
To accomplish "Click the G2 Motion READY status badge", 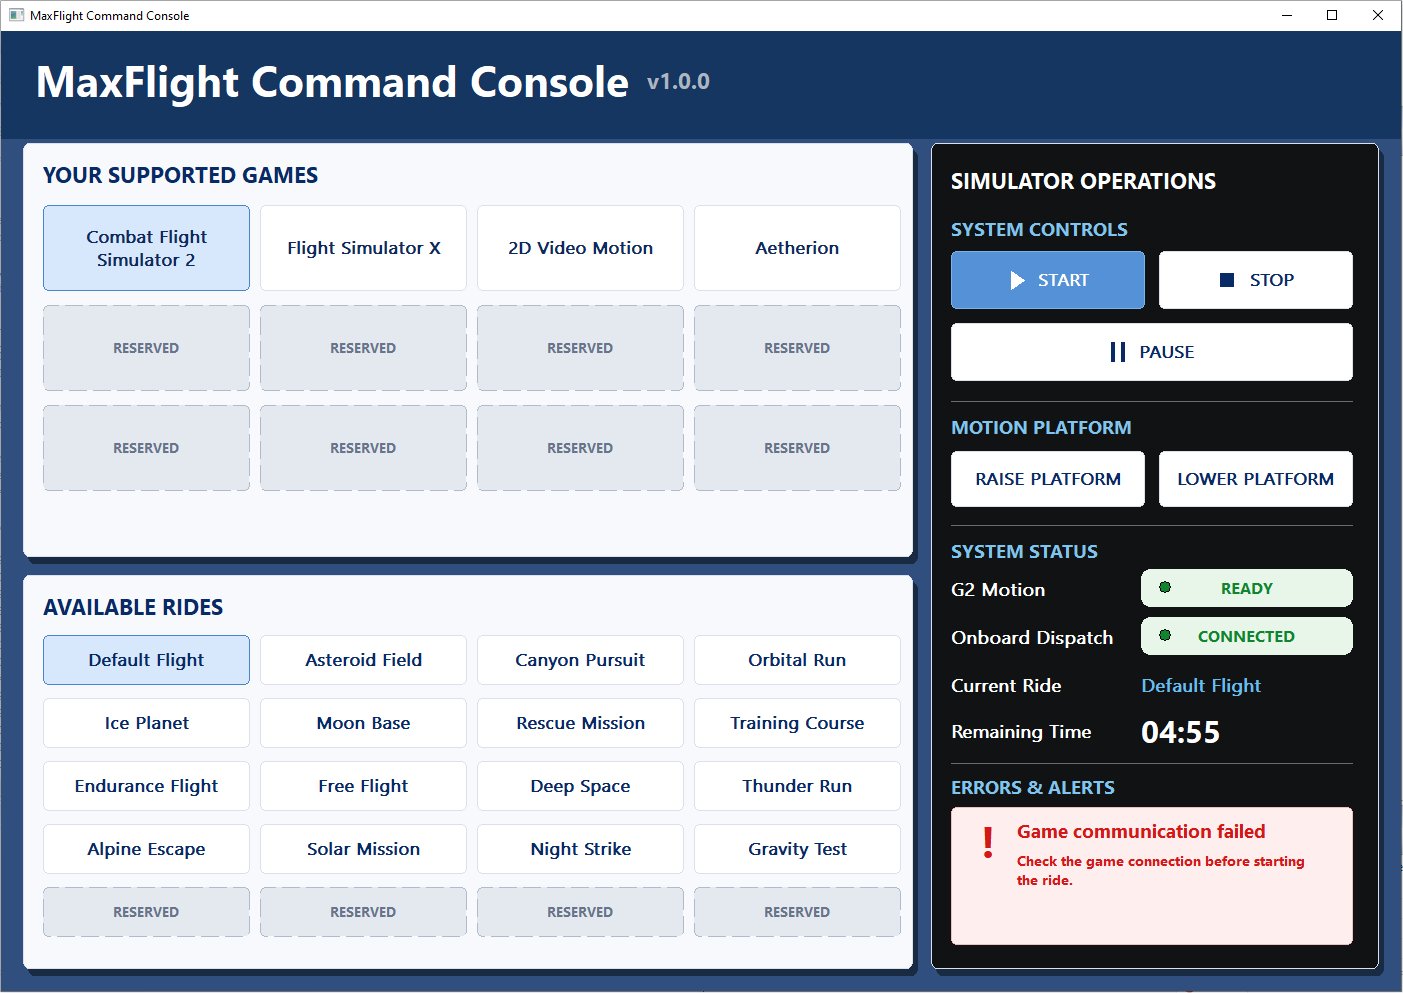I will pyautogui.click(x=1246, y=588).
